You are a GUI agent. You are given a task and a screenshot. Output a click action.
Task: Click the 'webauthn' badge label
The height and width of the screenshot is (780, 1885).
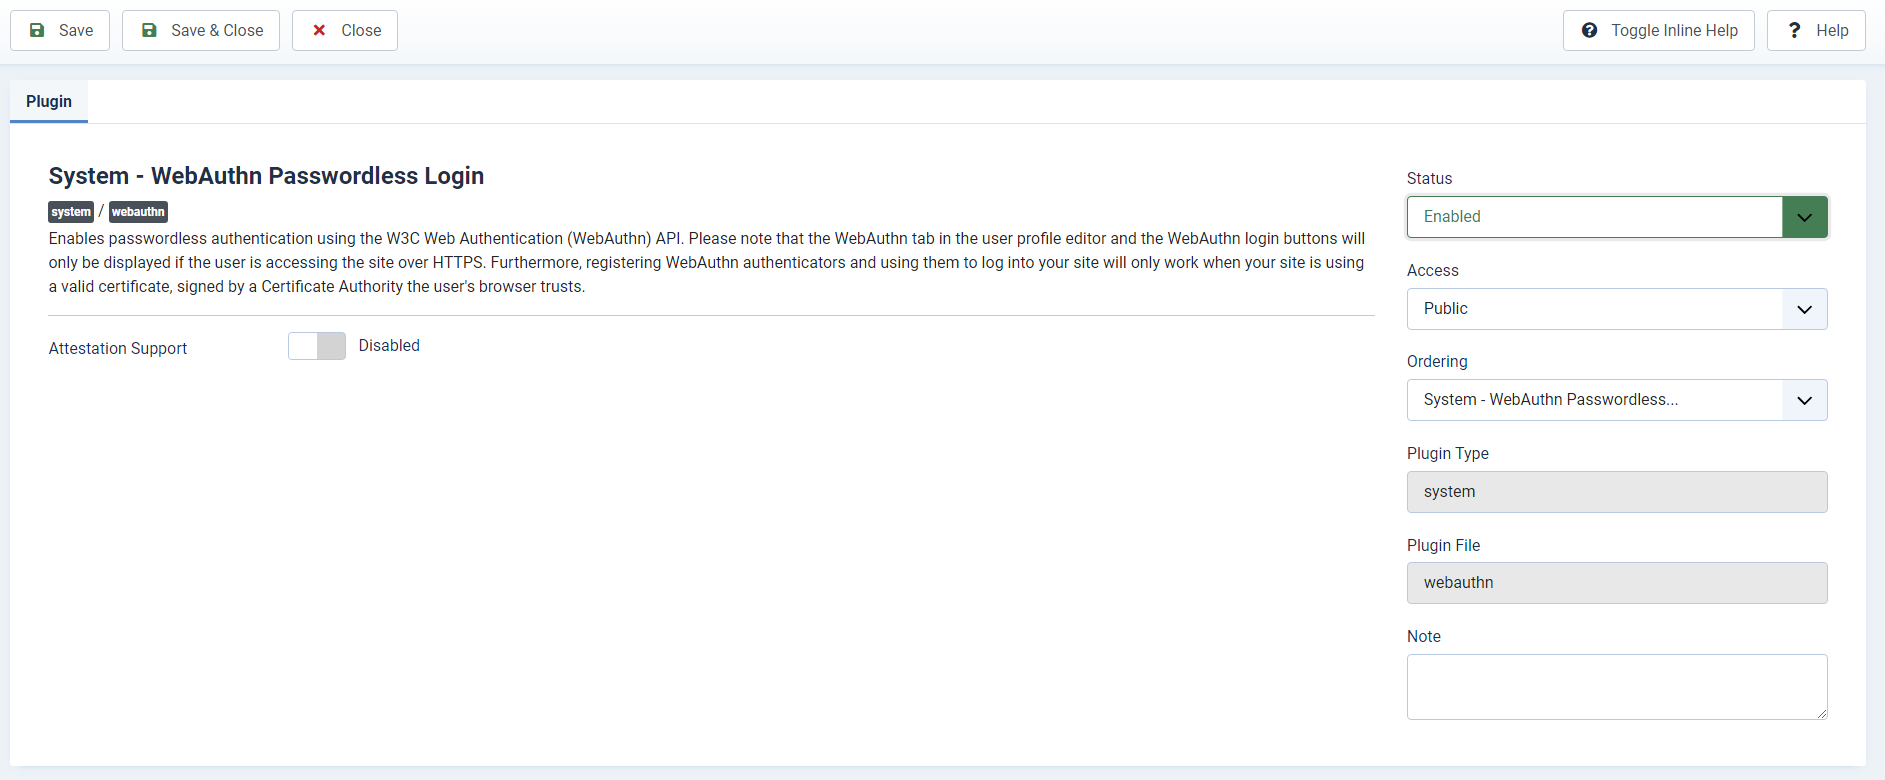138,212
